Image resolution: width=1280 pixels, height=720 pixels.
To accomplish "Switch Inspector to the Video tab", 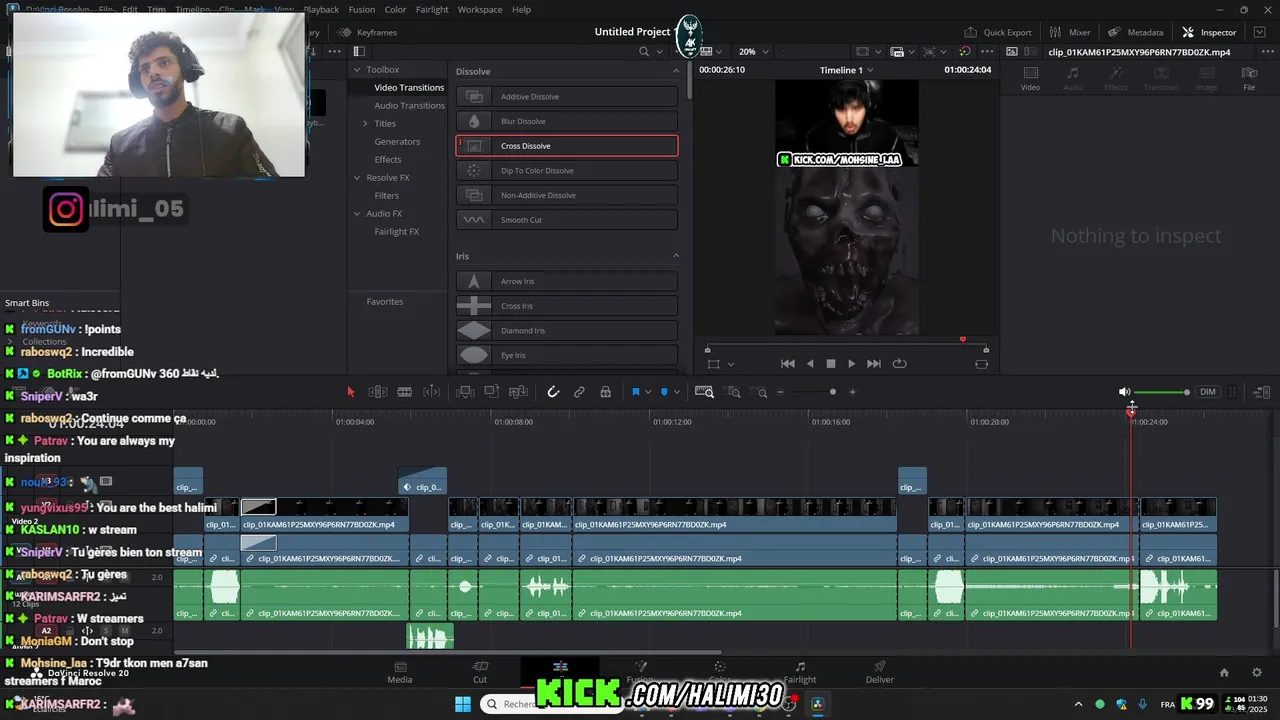I will pos(1030,78).
